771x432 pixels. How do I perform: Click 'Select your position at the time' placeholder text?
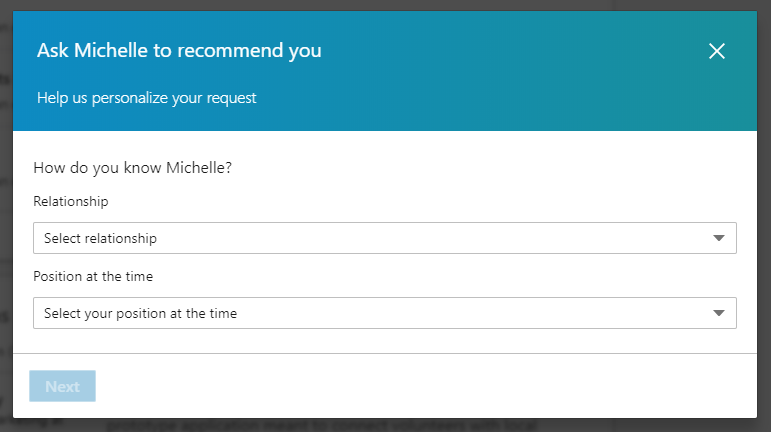pyautogui.click(x=140, y=313)
